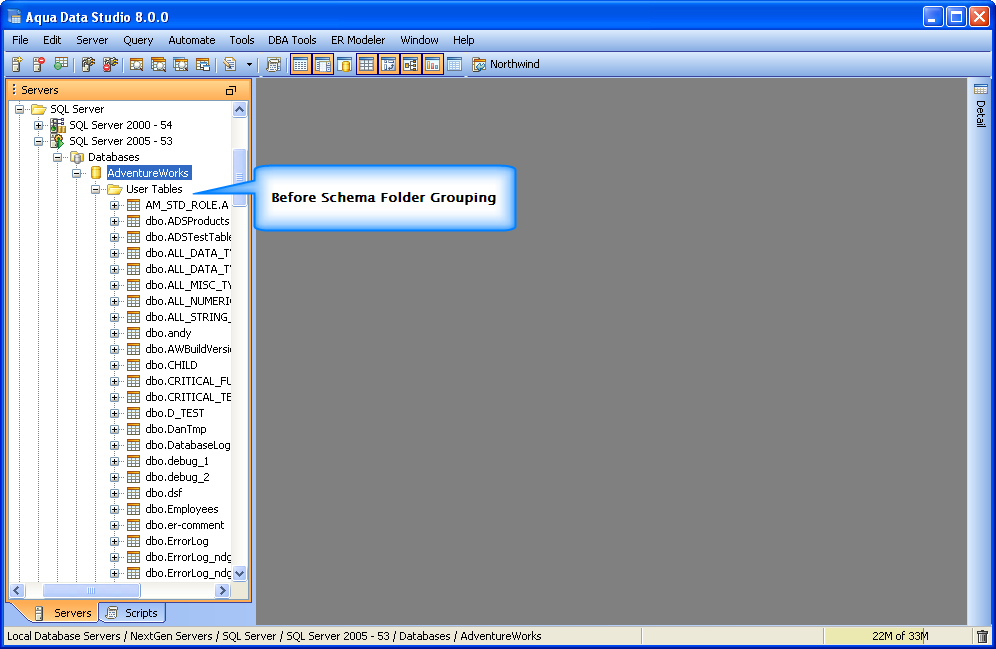Open the Help menu
The height and width of the screenshot is (649, 996).
pos(464,40)
